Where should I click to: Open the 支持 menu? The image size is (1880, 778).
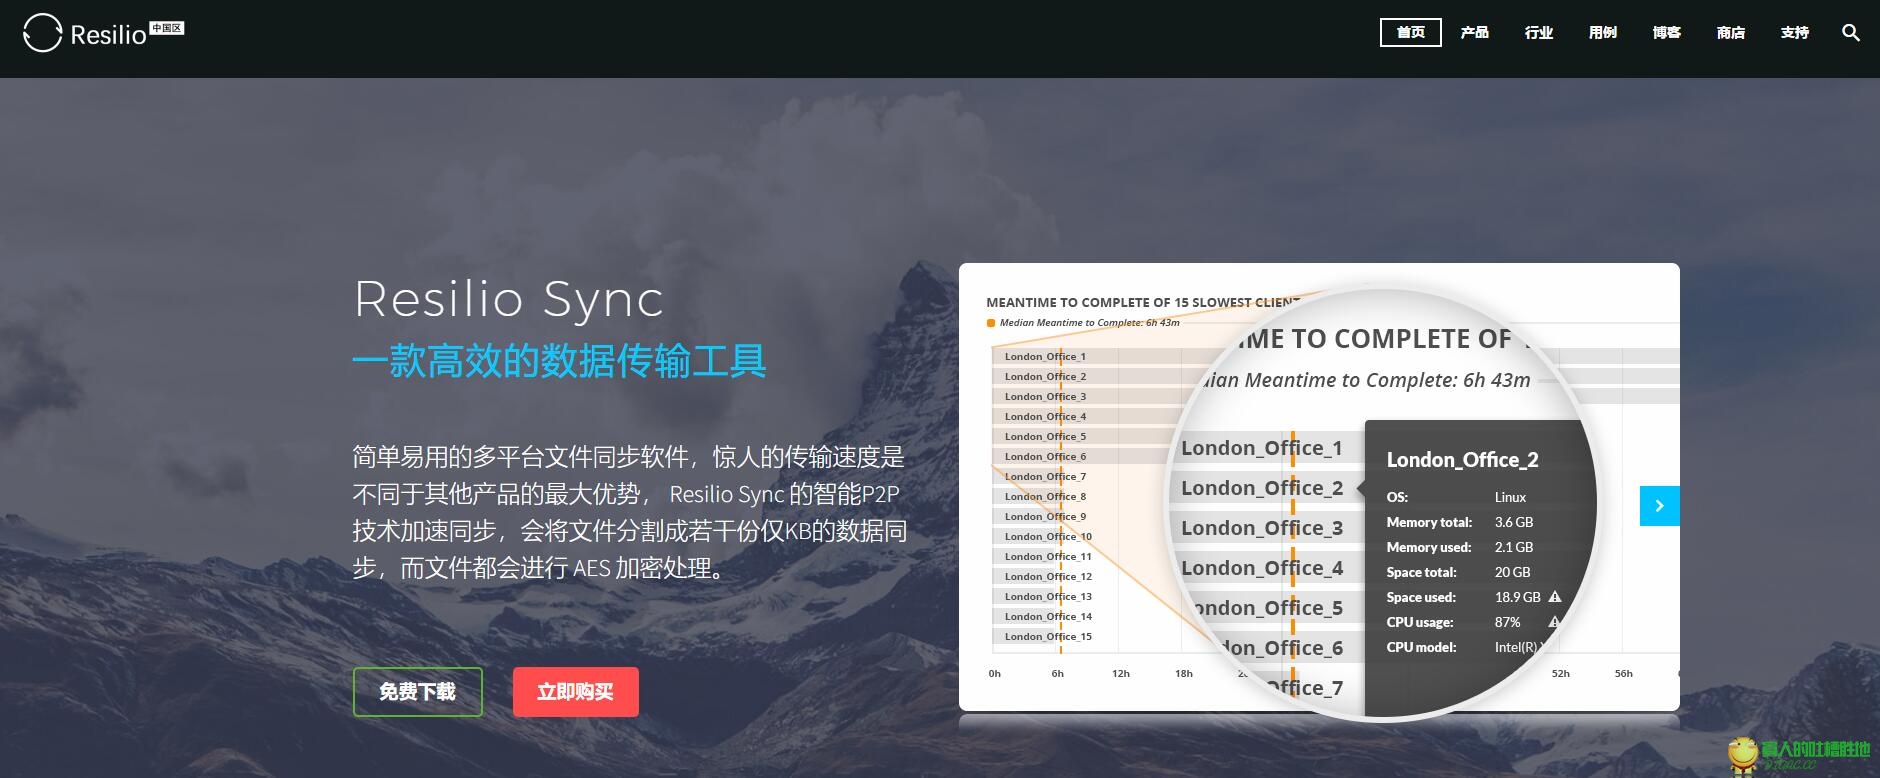1794,33
